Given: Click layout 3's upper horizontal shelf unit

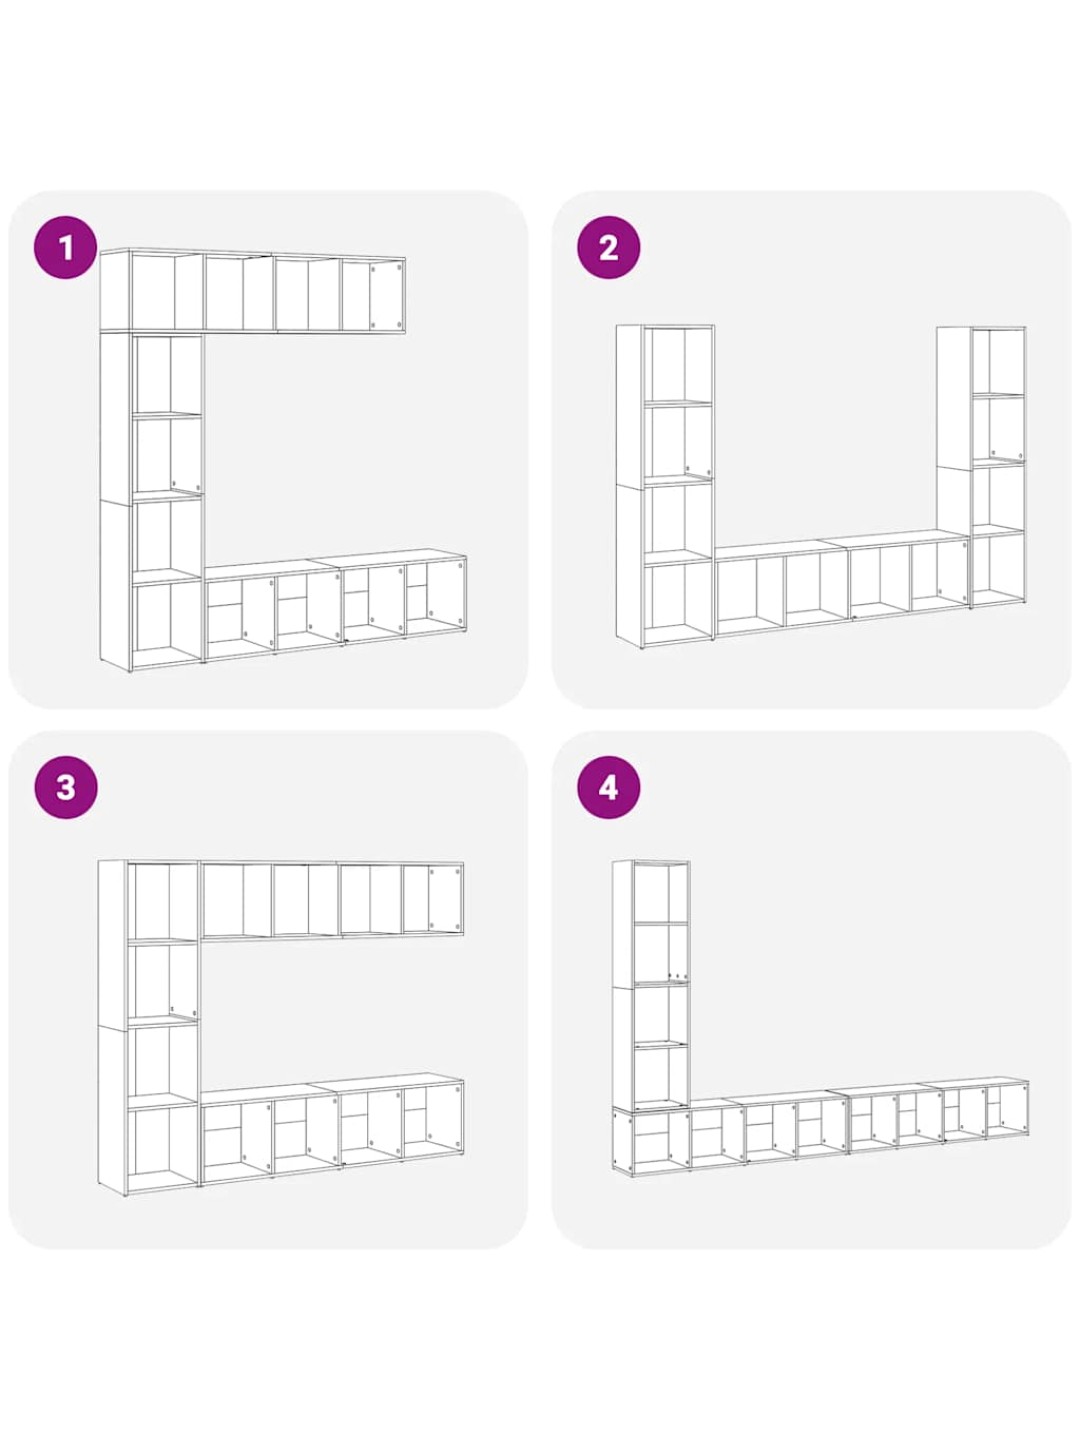Looking at the screenshot, I should [332, 900].
